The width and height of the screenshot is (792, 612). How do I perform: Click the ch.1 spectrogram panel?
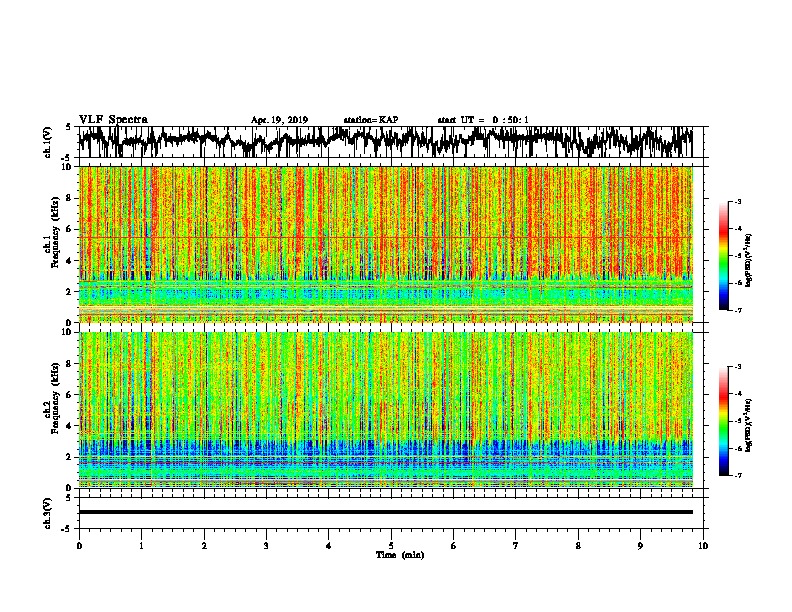click(x=386, y=244)
